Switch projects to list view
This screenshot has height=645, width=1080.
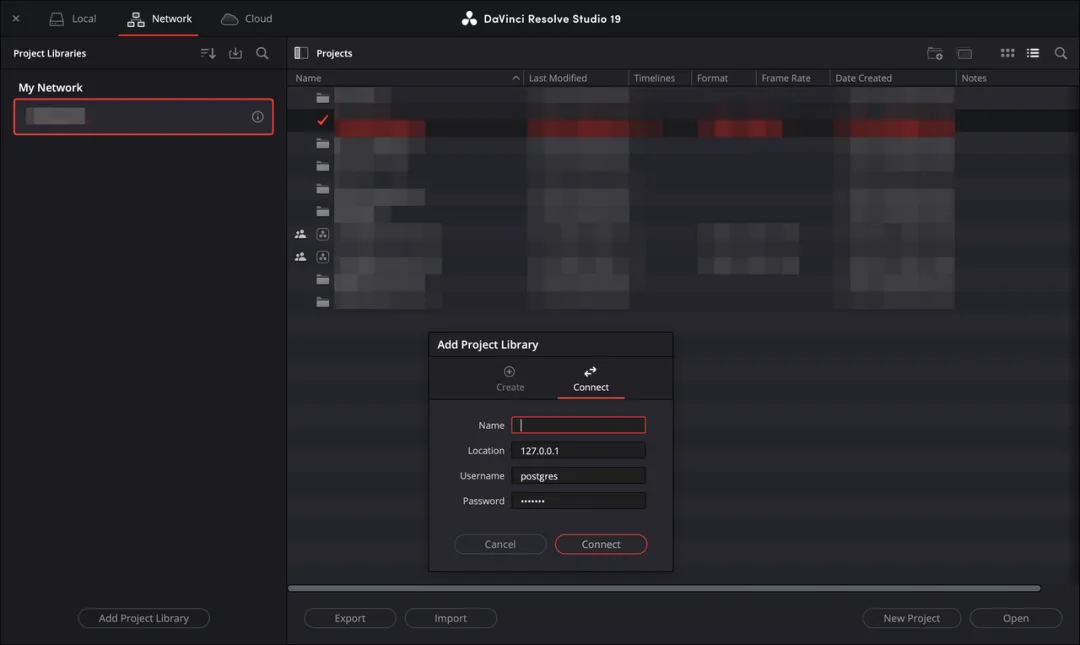(x=1032, y=53)
